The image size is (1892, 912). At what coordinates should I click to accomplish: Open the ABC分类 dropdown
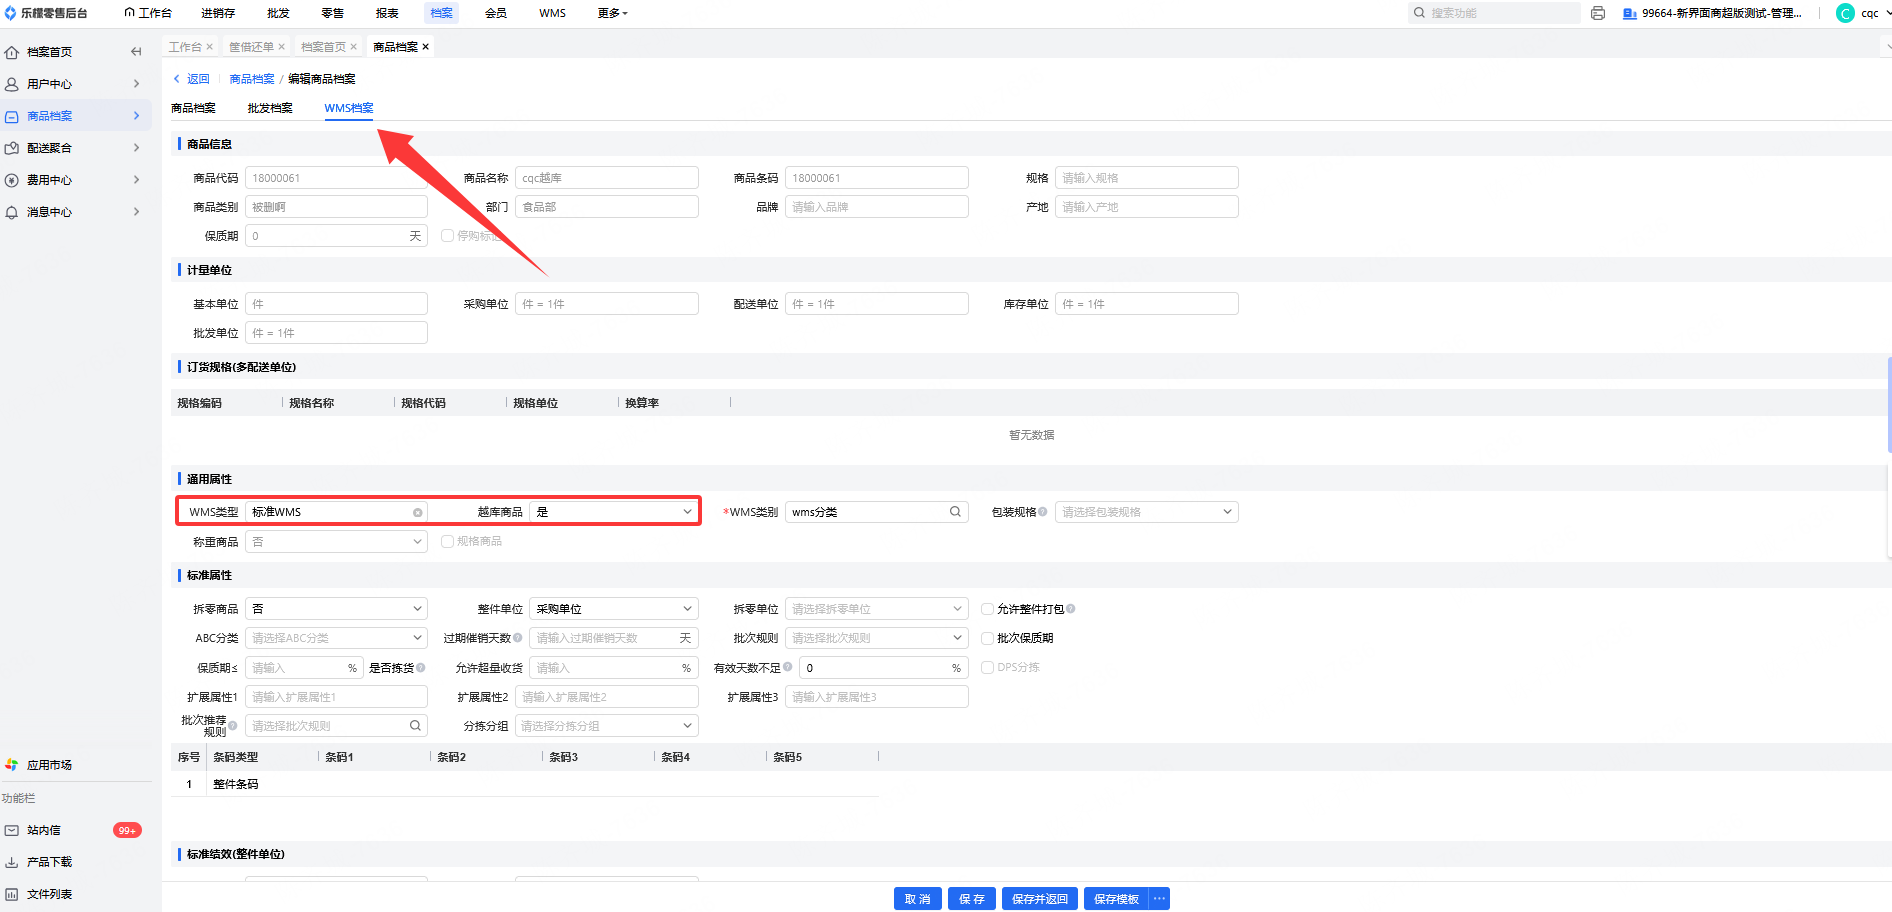tap(336, 638)
